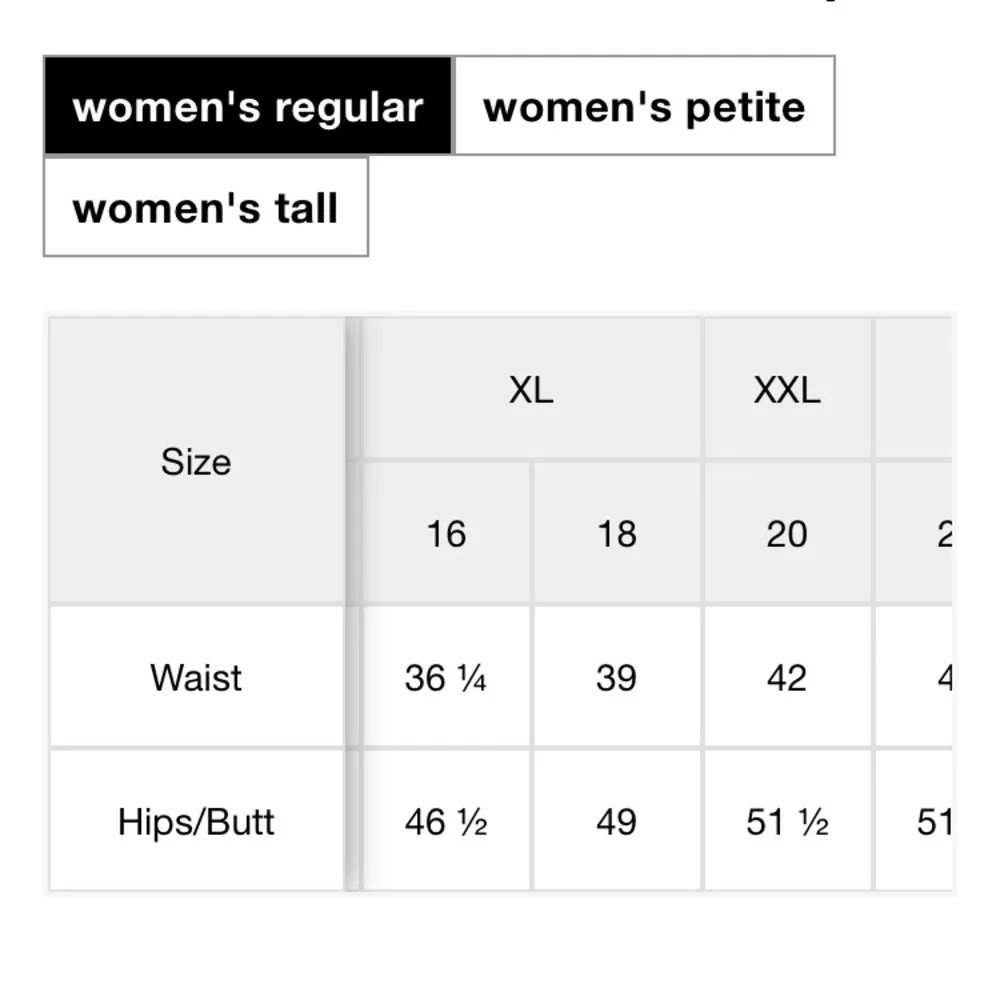
Task: Select the women's regular tab
Action: point(248,106)
